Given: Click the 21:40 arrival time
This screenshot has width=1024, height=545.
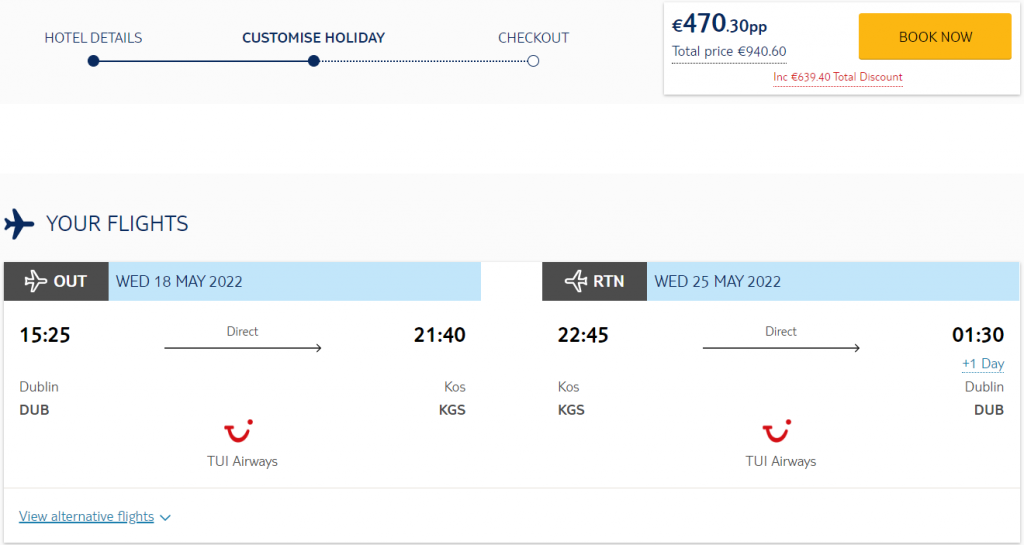Looking at the screenshot, I should click(440, 335).
